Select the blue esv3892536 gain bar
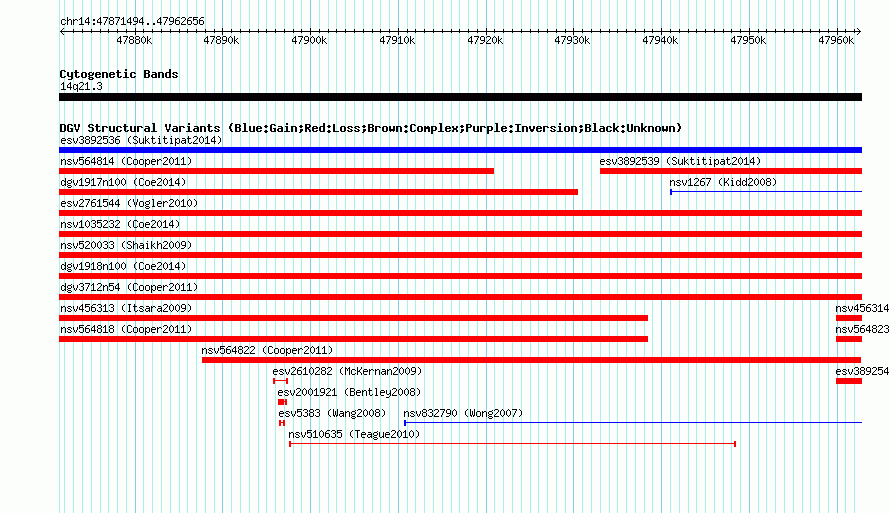Screen dimensions: 890x513 tap(460, 150)
